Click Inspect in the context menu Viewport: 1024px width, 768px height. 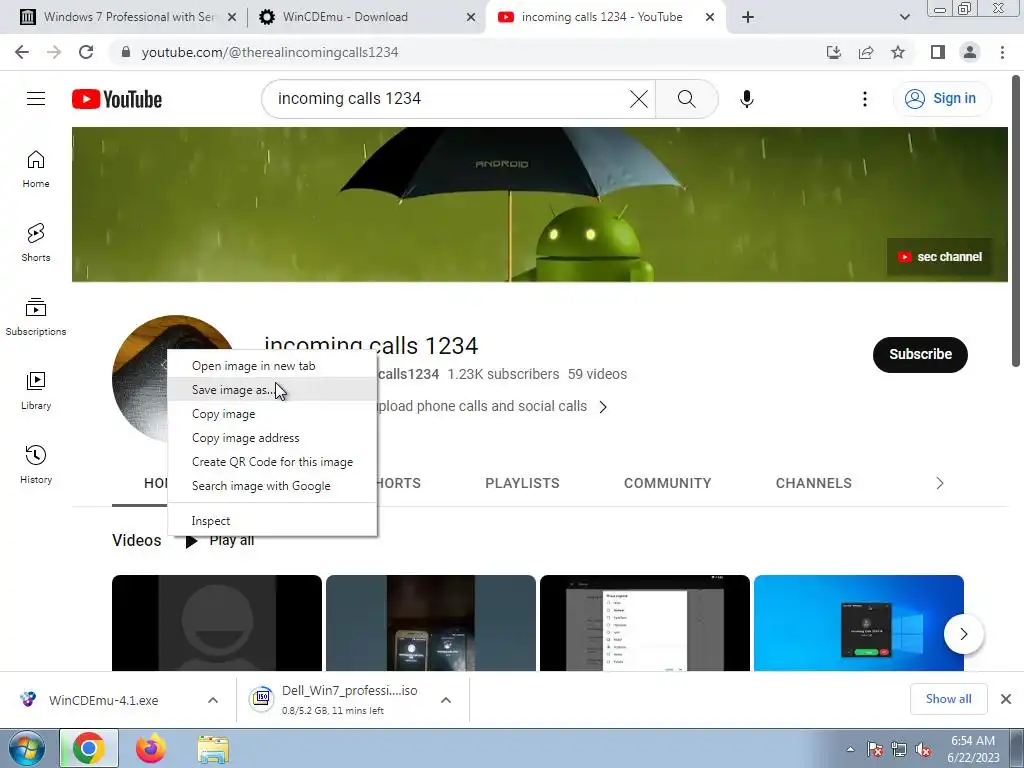272,520
